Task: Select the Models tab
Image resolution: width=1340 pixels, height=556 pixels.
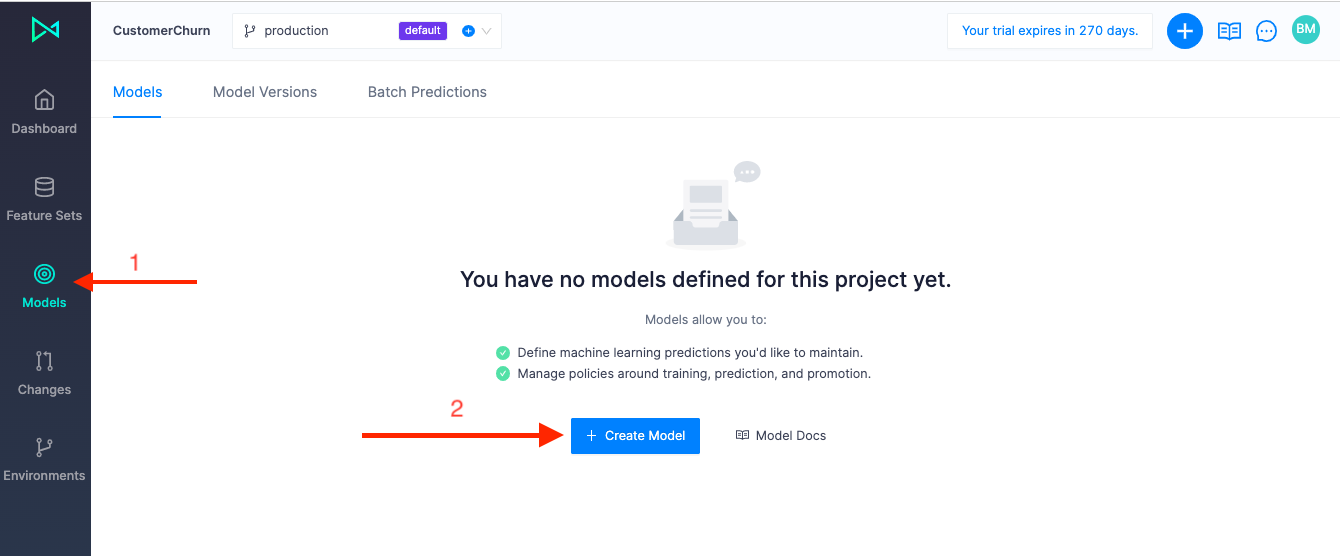Action: click(138, 92)
